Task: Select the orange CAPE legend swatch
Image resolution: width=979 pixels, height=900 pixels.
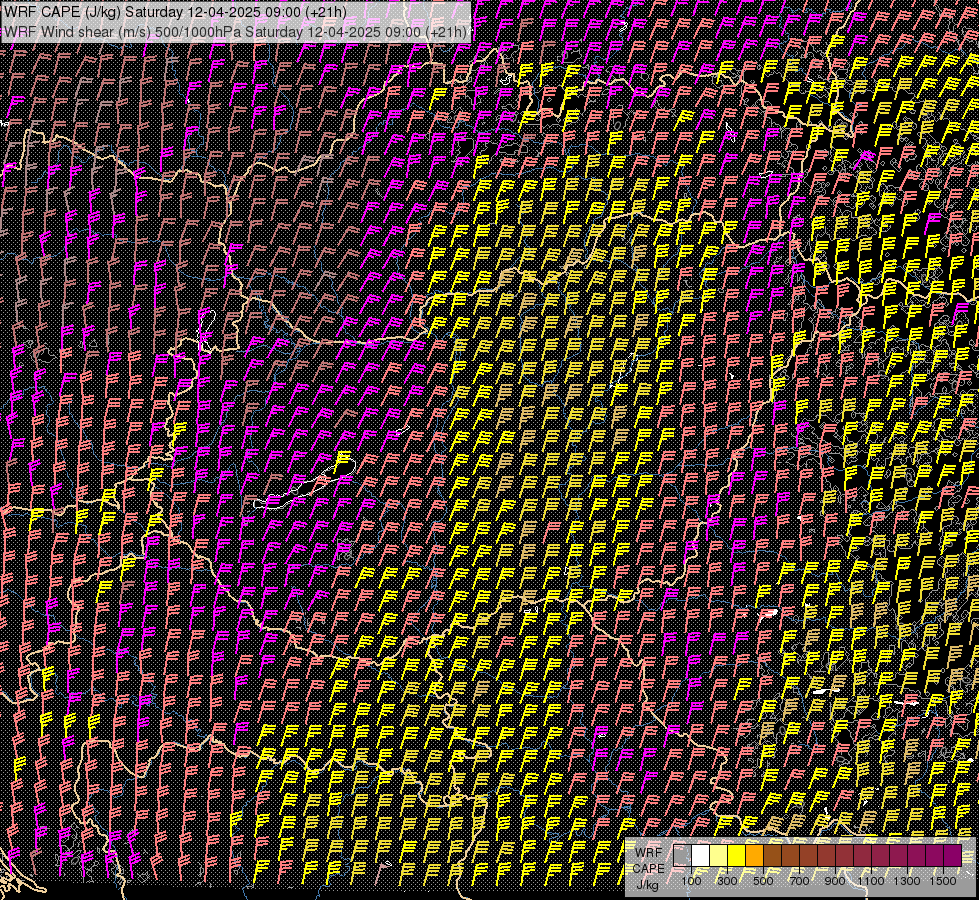Action: click(x=754, y=856)
